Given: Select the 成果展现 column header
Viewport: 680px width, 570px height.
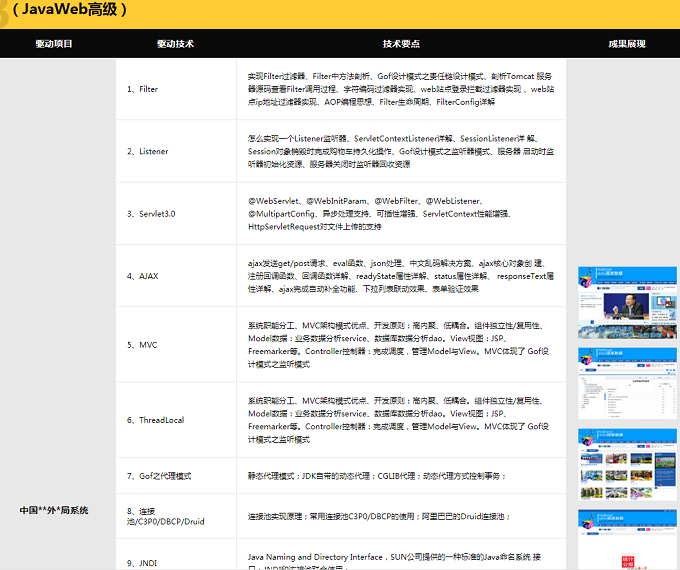Looking at the screenshot, I should click(x=627, y=44).
